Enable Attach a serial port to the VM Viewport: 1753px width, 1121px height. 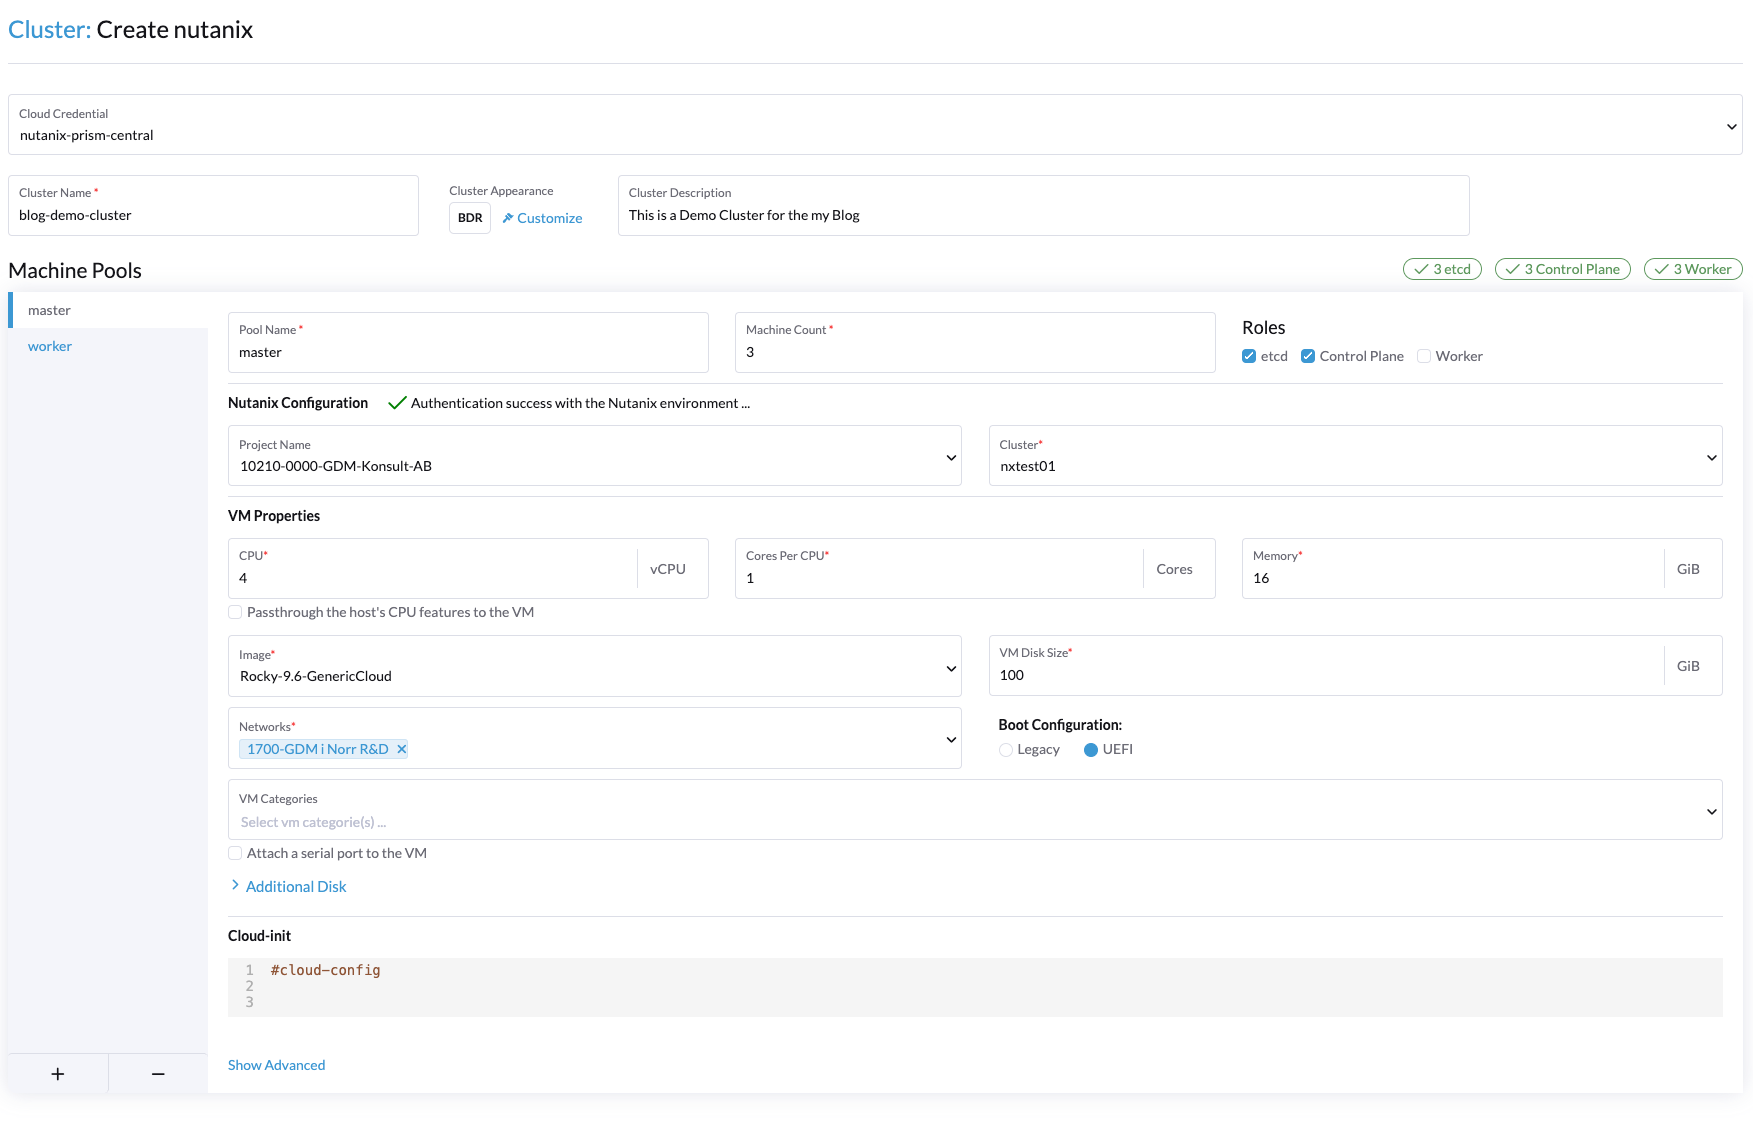(235, 853)
